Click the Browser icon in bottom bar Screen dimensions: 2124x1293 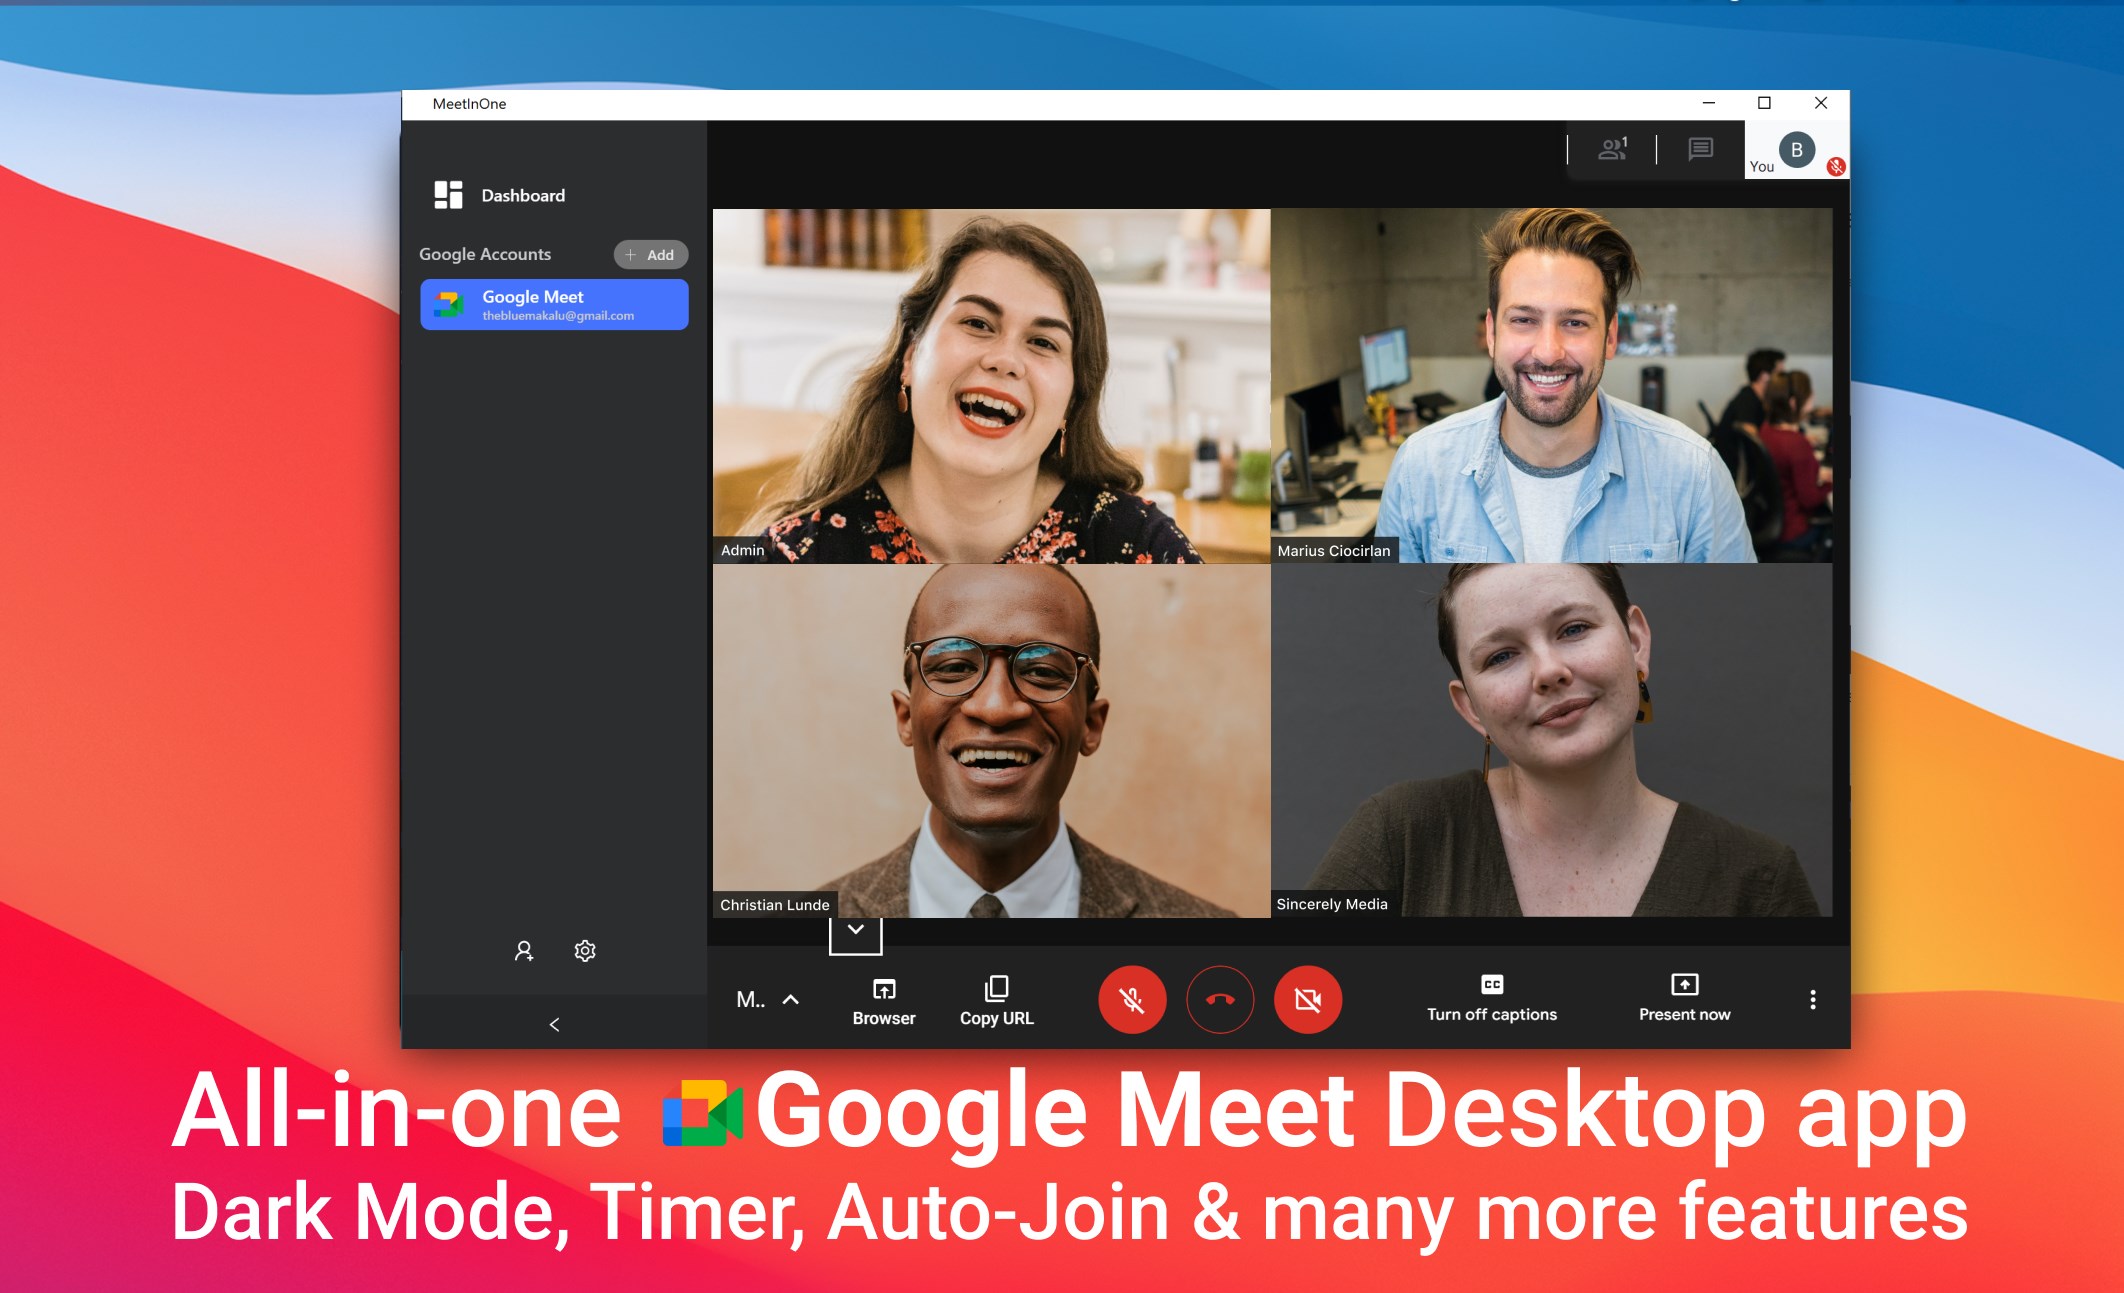tap(884, 989)
